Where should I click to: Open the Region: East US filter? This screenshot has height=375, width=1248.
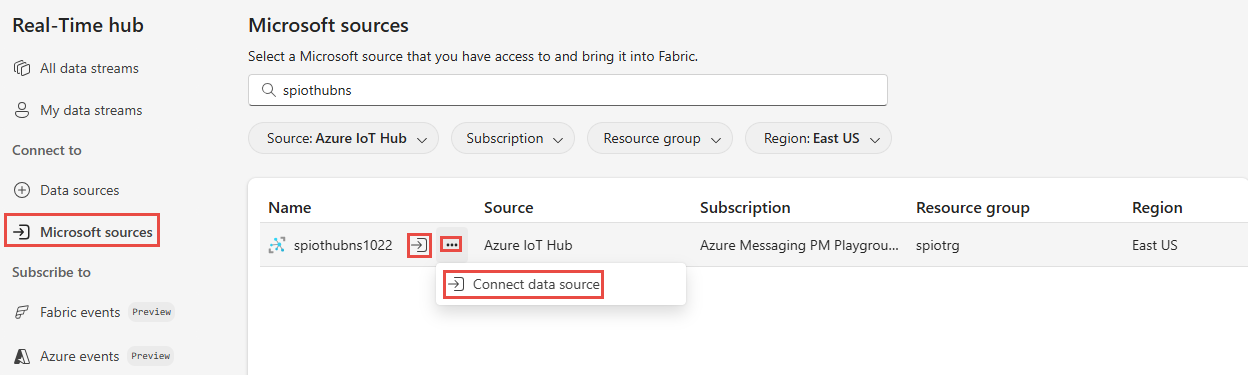click(x=818, y=139)
